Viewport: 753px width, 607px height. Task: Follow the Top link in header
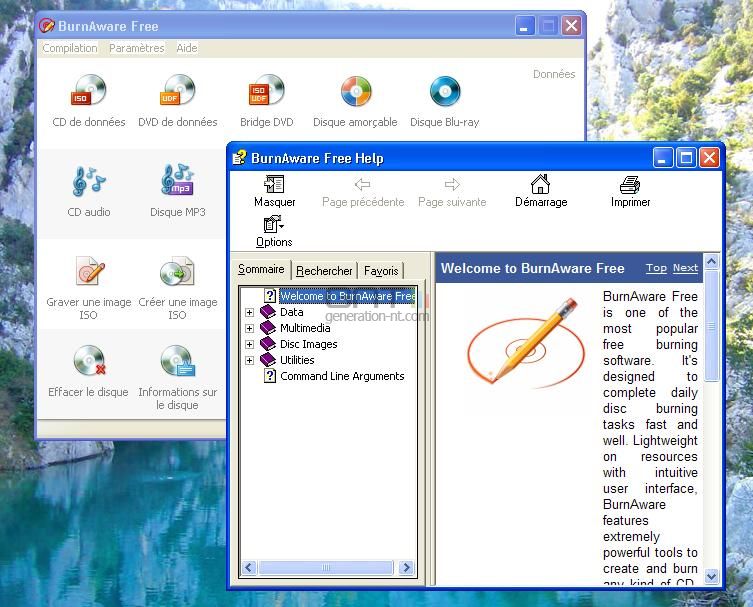coord(656,268)
